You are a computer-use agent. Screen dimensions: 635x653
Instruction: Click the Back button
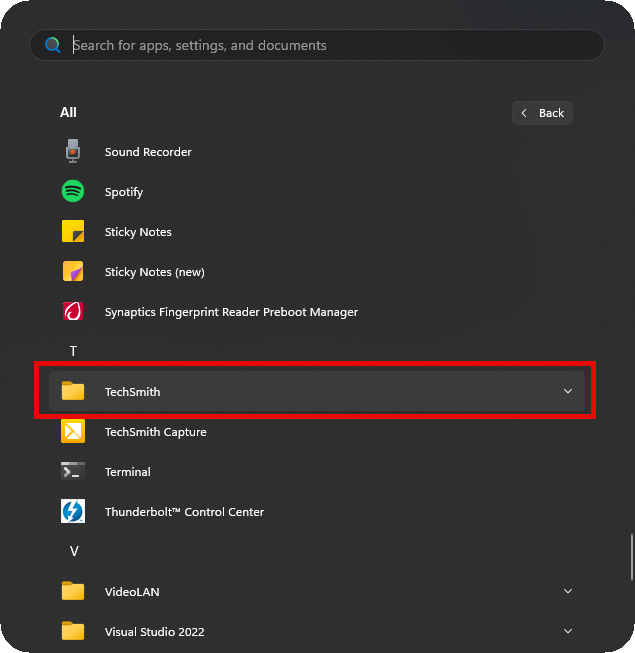pos(542,113)
